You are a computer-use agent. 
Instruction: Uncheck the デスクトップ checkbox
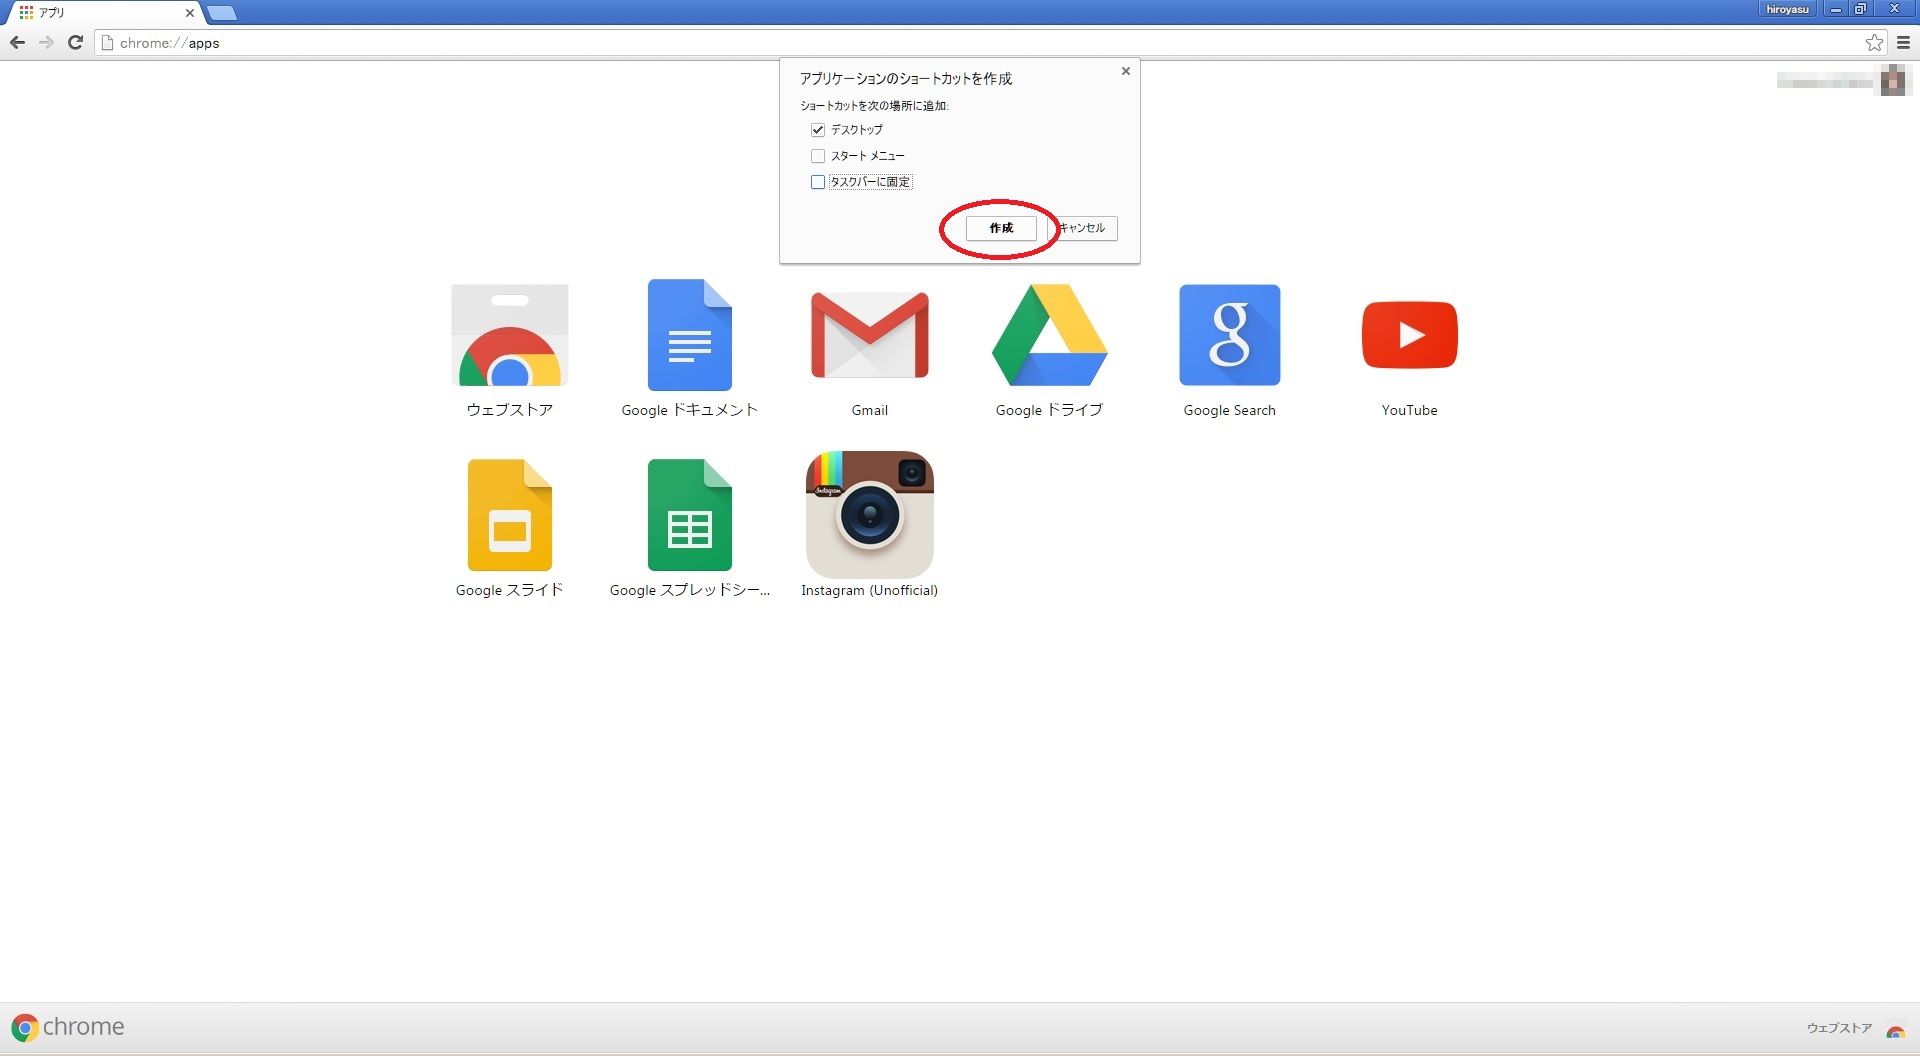click(x=818, y=130)
